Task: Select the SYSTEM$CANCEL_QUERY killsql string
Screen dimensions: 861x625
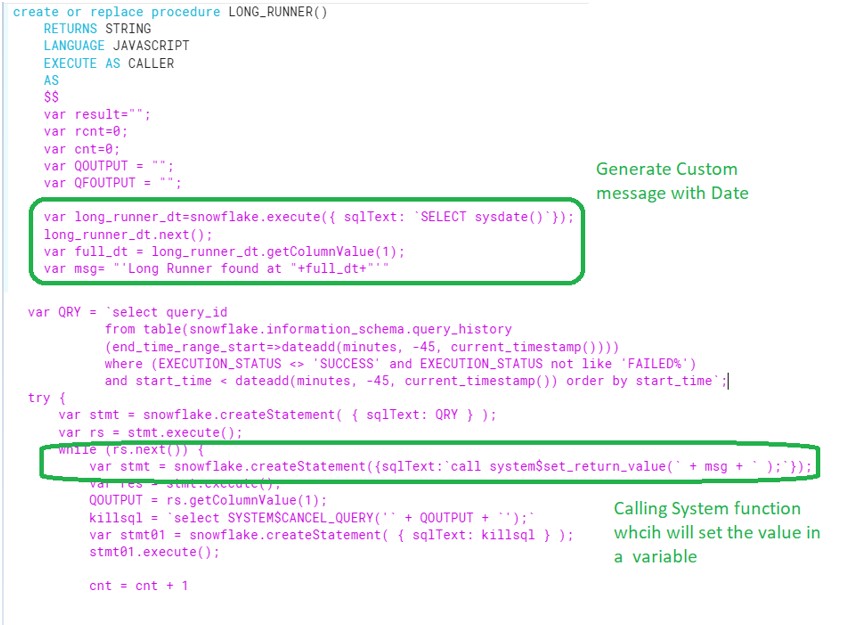Action: pyautogui.click(x=285, y=518)
